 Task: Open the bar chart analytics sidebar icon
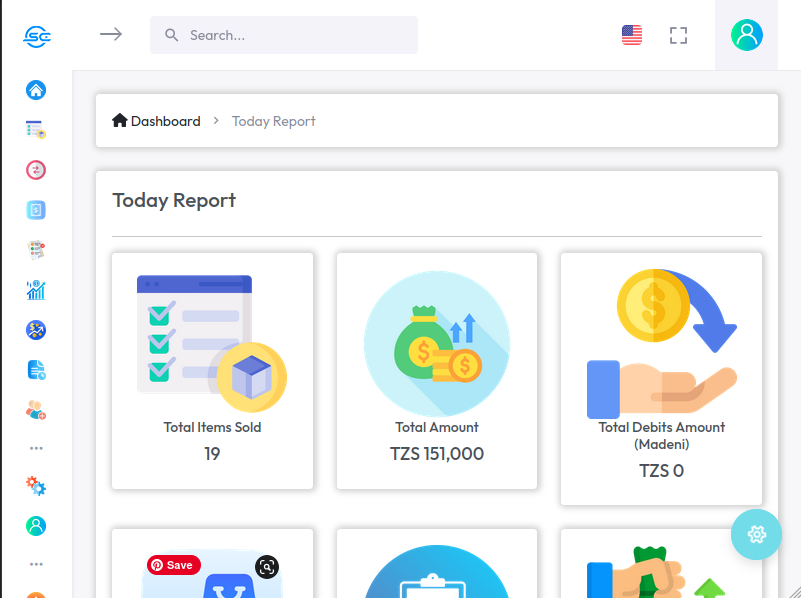point(36,290)
